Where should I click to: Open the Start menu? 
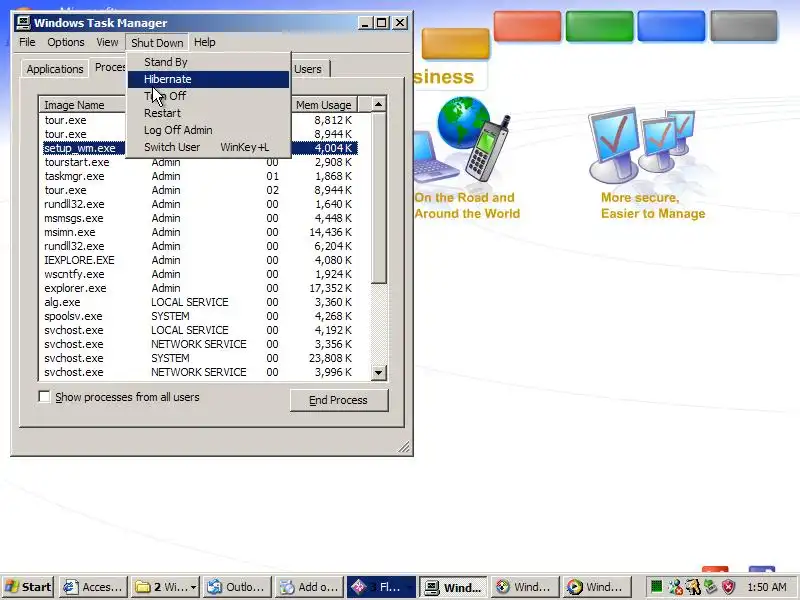[x=28, y=587]
